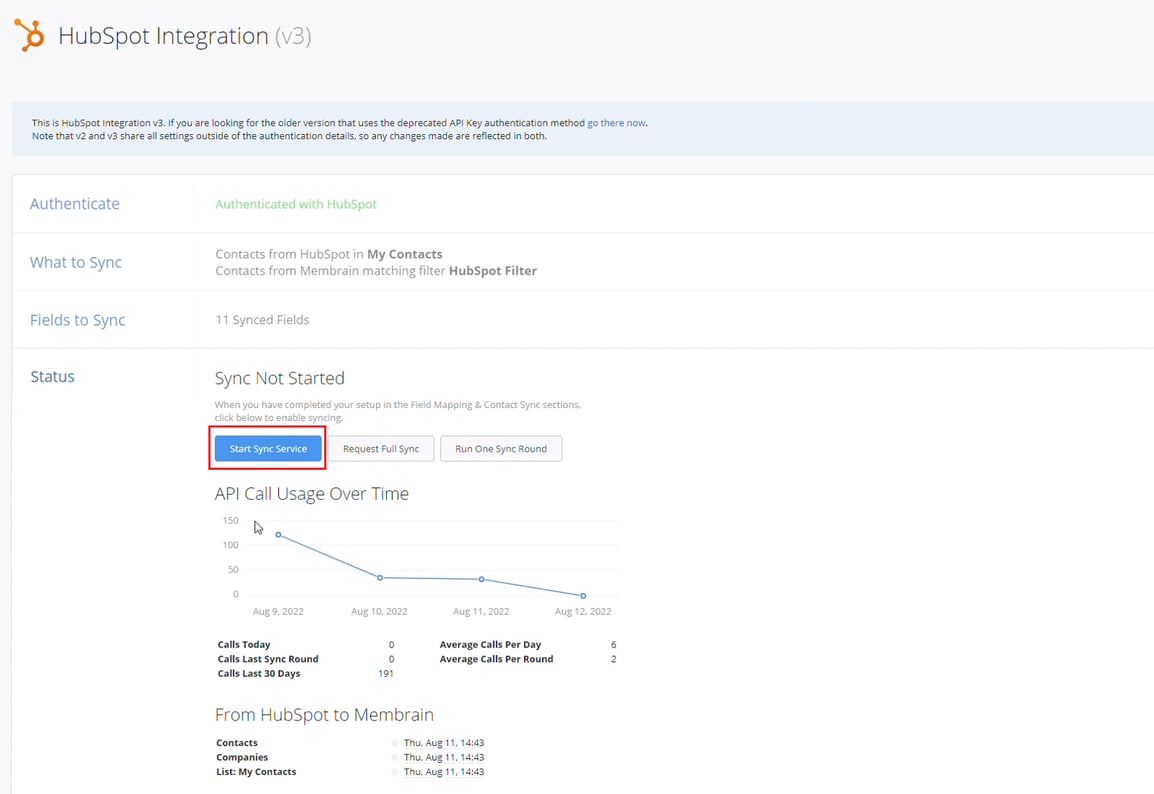
Task: Click the 191 calls value
Action: pos(386,673)
